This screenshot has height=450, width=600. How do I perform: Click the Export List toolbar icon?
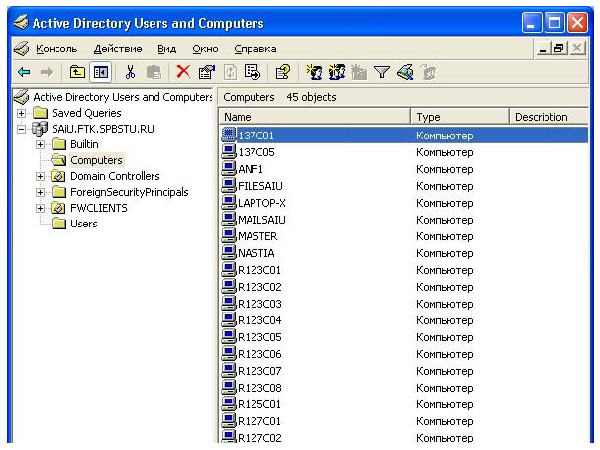[253, 72]
